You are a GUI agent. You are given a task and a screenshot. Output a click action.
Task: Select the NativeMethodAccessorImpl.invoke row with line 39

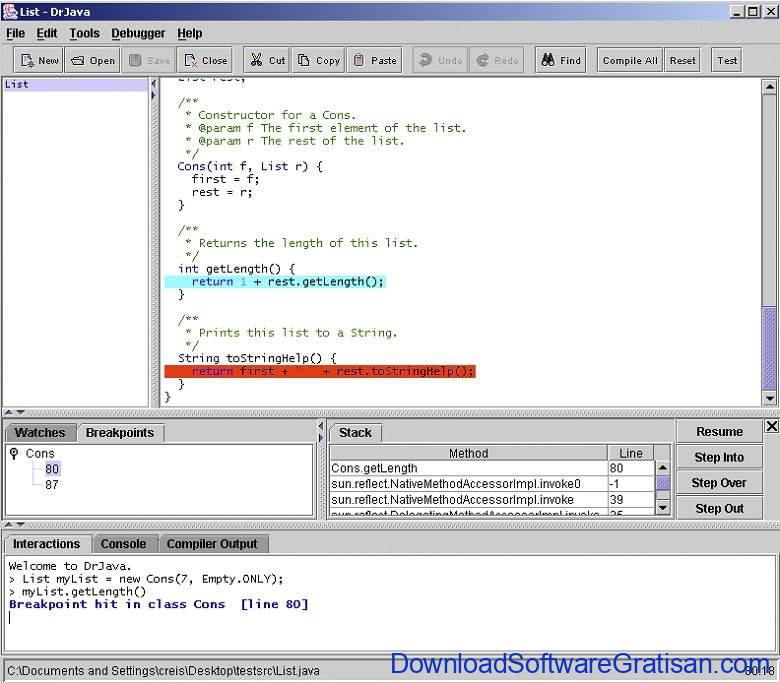pyautogui.click(x=492, y=499)
